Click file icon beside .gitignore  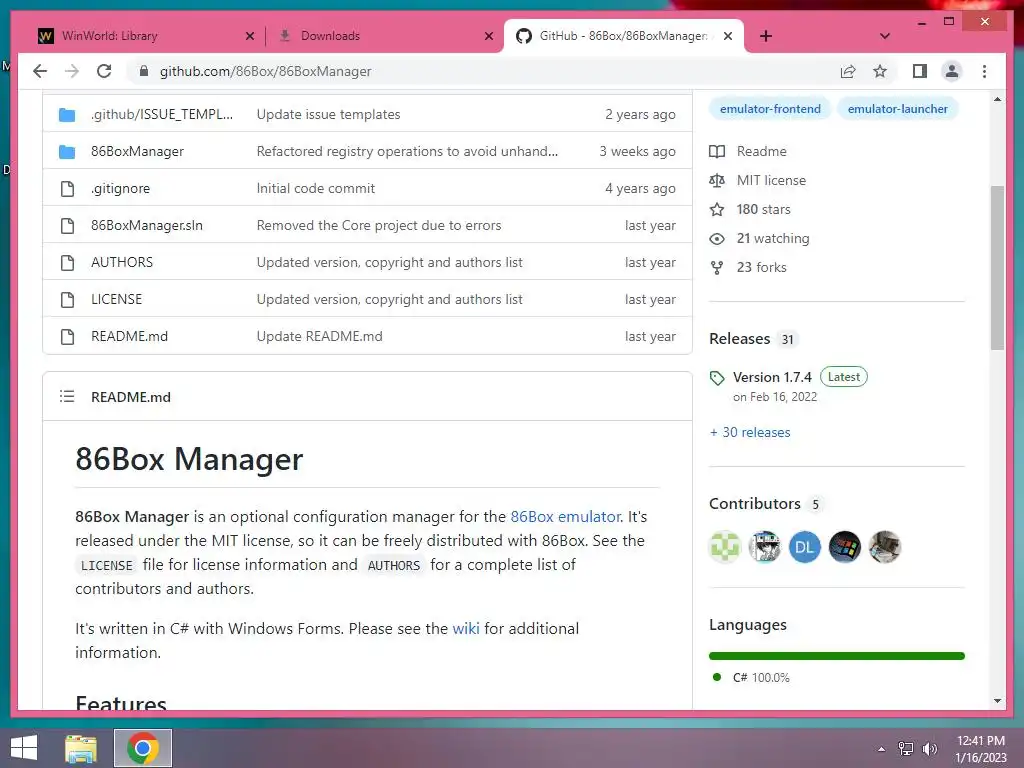click(67, 189)
